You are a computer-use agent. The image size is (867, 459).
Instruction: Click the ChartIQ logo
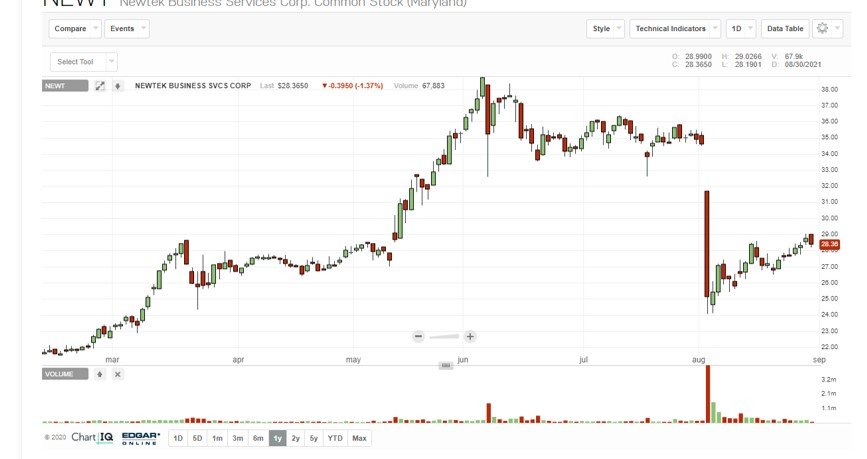pos(91,438)
